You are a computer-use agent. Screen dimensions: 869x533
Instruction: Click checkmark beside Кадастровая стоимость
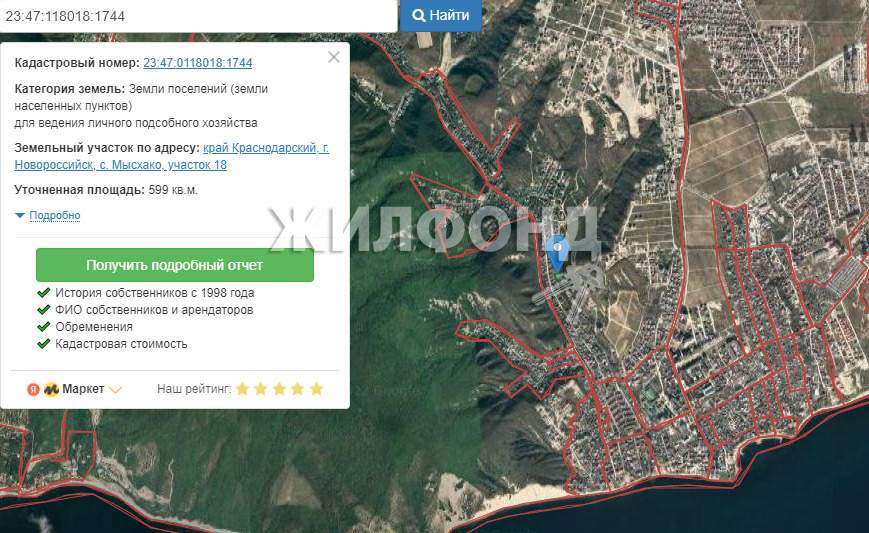point(43,344)
